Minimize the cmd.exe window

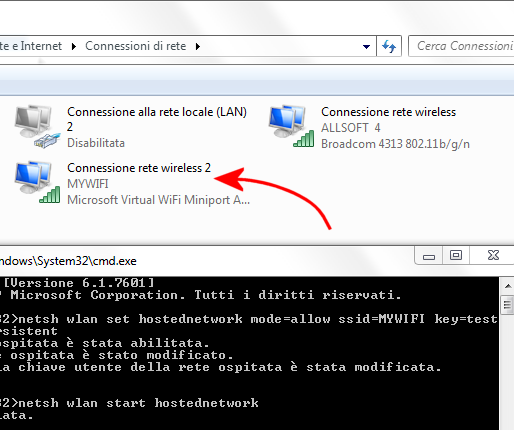429,256
